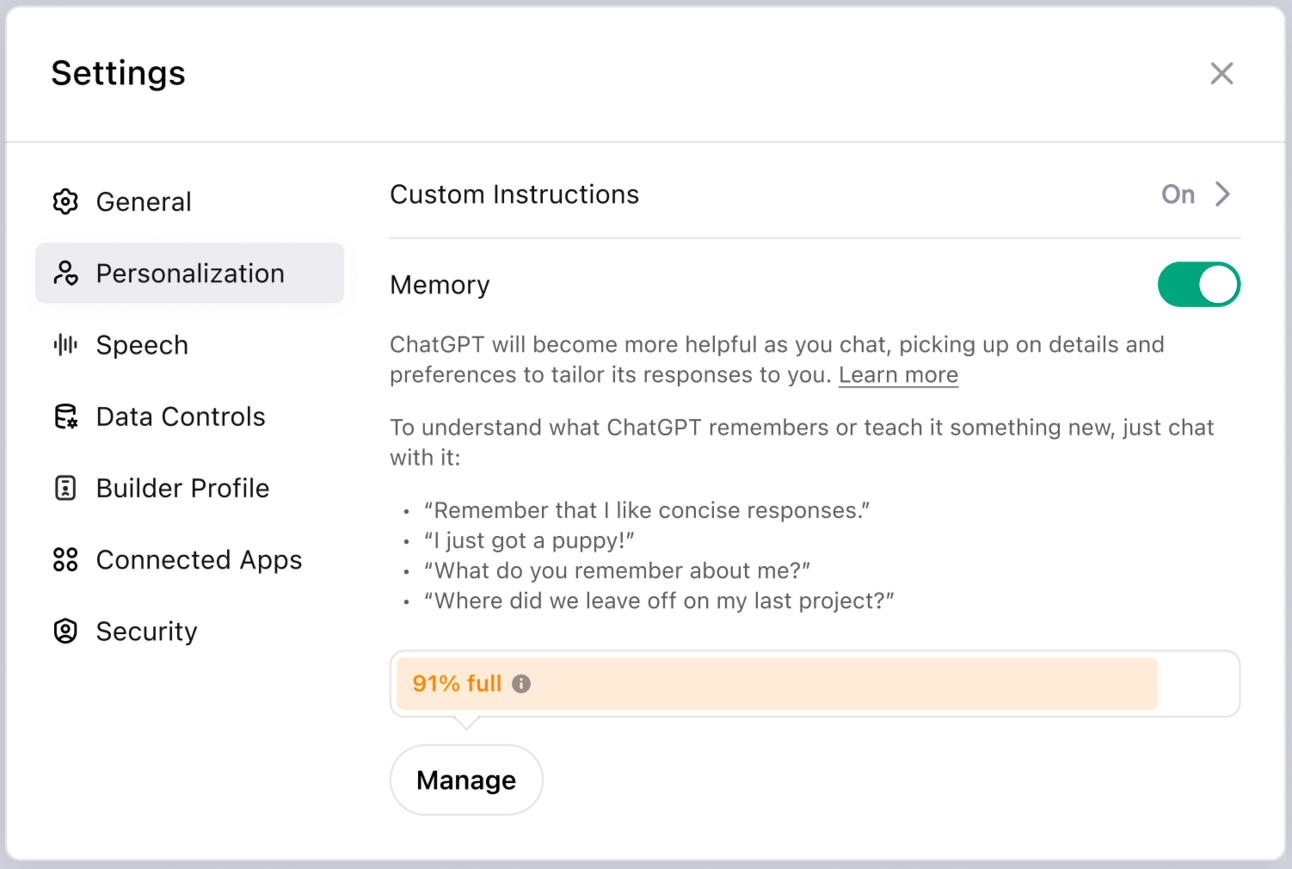Click the Connected Apps grid icon

65,559
